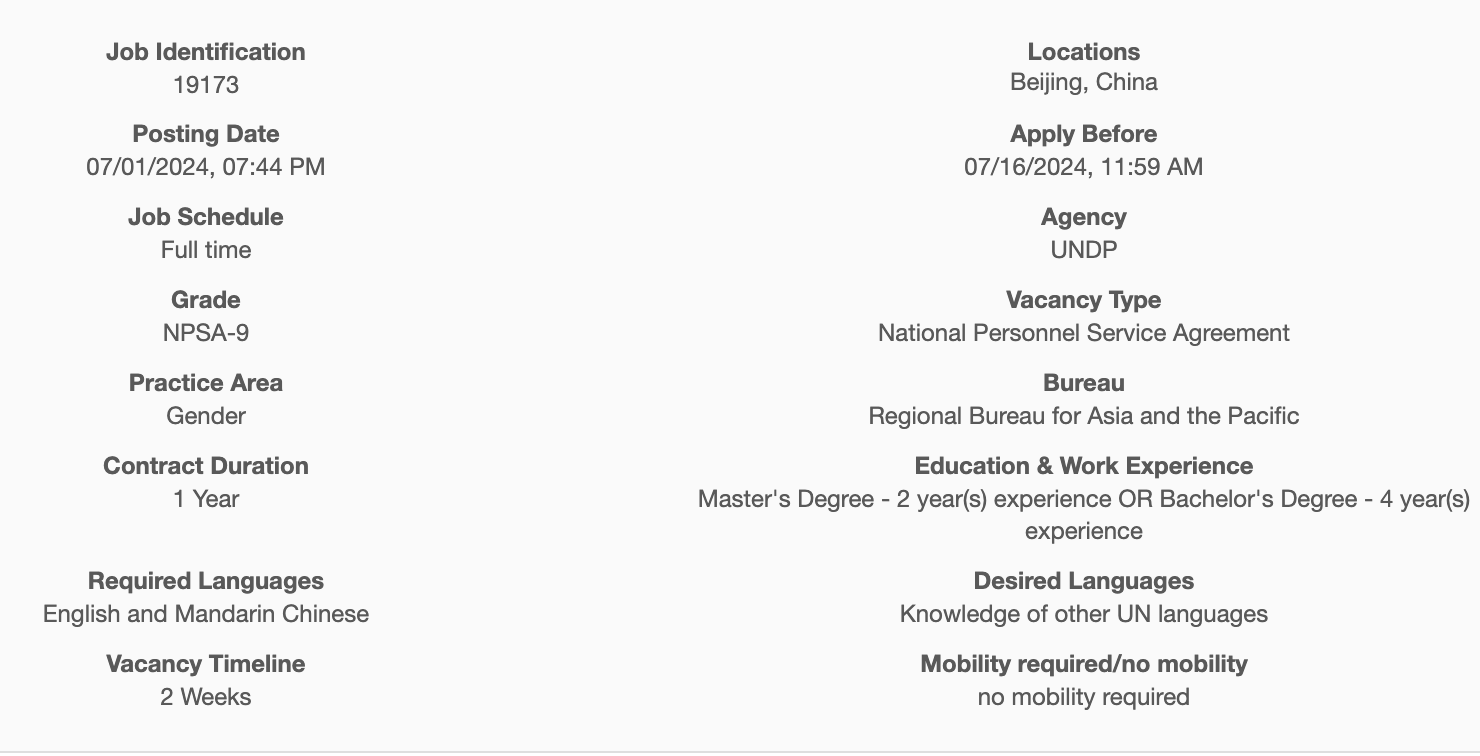
Task: Select the UNDP agency value
Action: pyautogui.click(x=1084, y=250)
